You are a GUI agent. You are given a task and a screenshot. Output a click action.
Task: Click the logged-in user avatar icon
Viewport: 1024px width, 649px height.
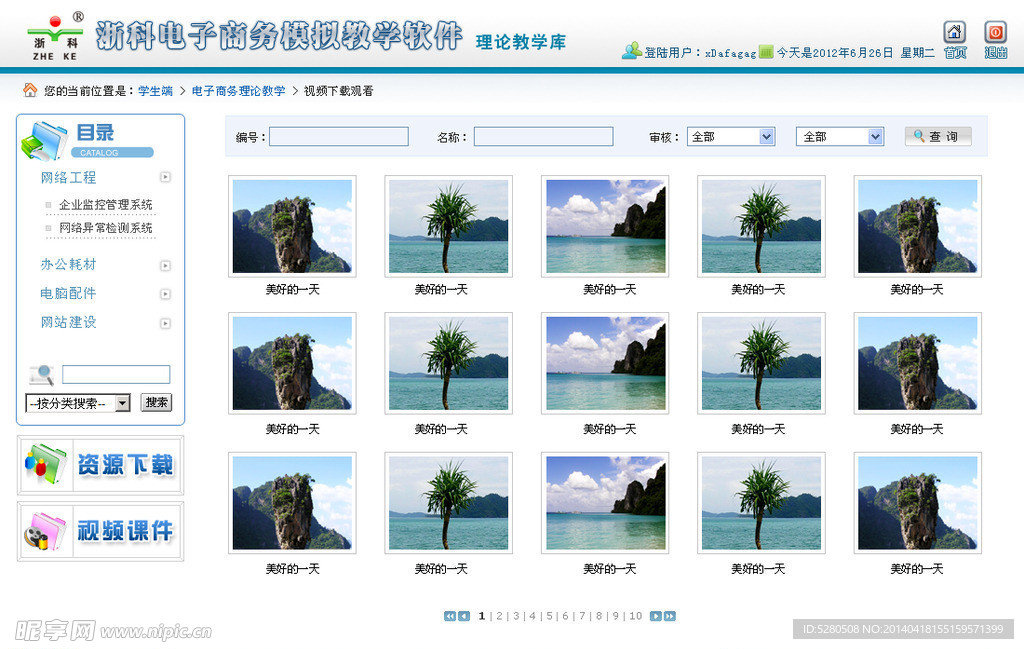click(632, 51)
